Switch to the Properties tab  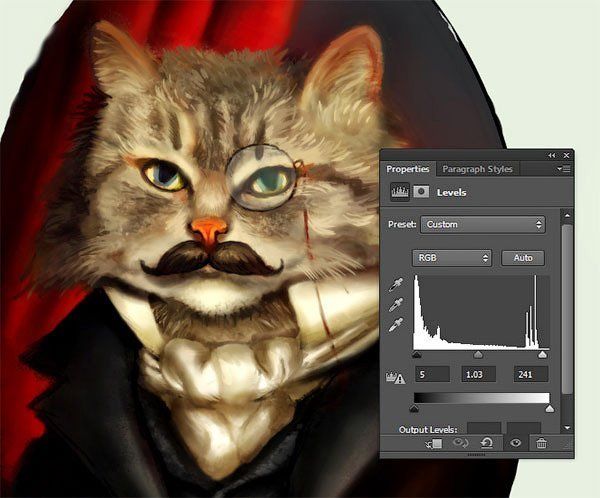pos(408,169)
